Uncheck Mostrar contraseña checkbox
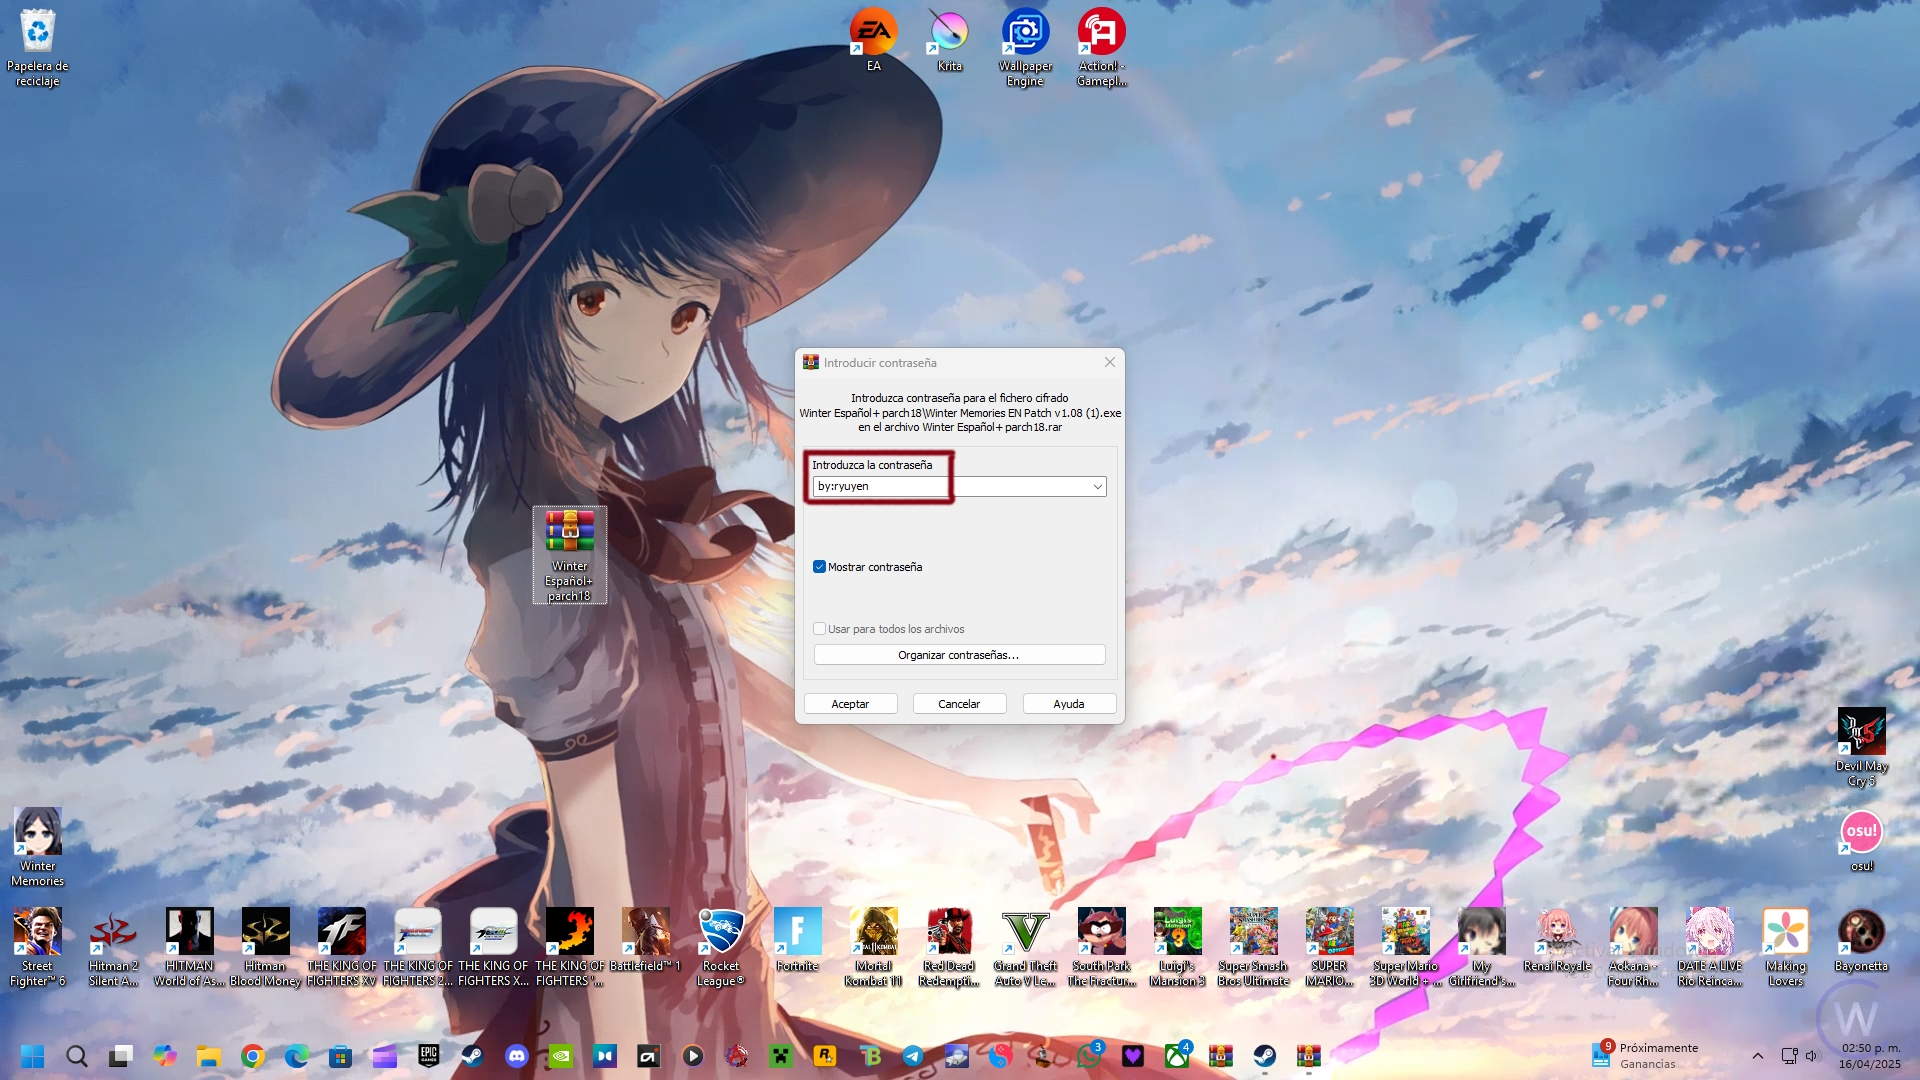The height and width of the screenshot is (1080, 1920). pyautogui.click(x=820, y=567)
